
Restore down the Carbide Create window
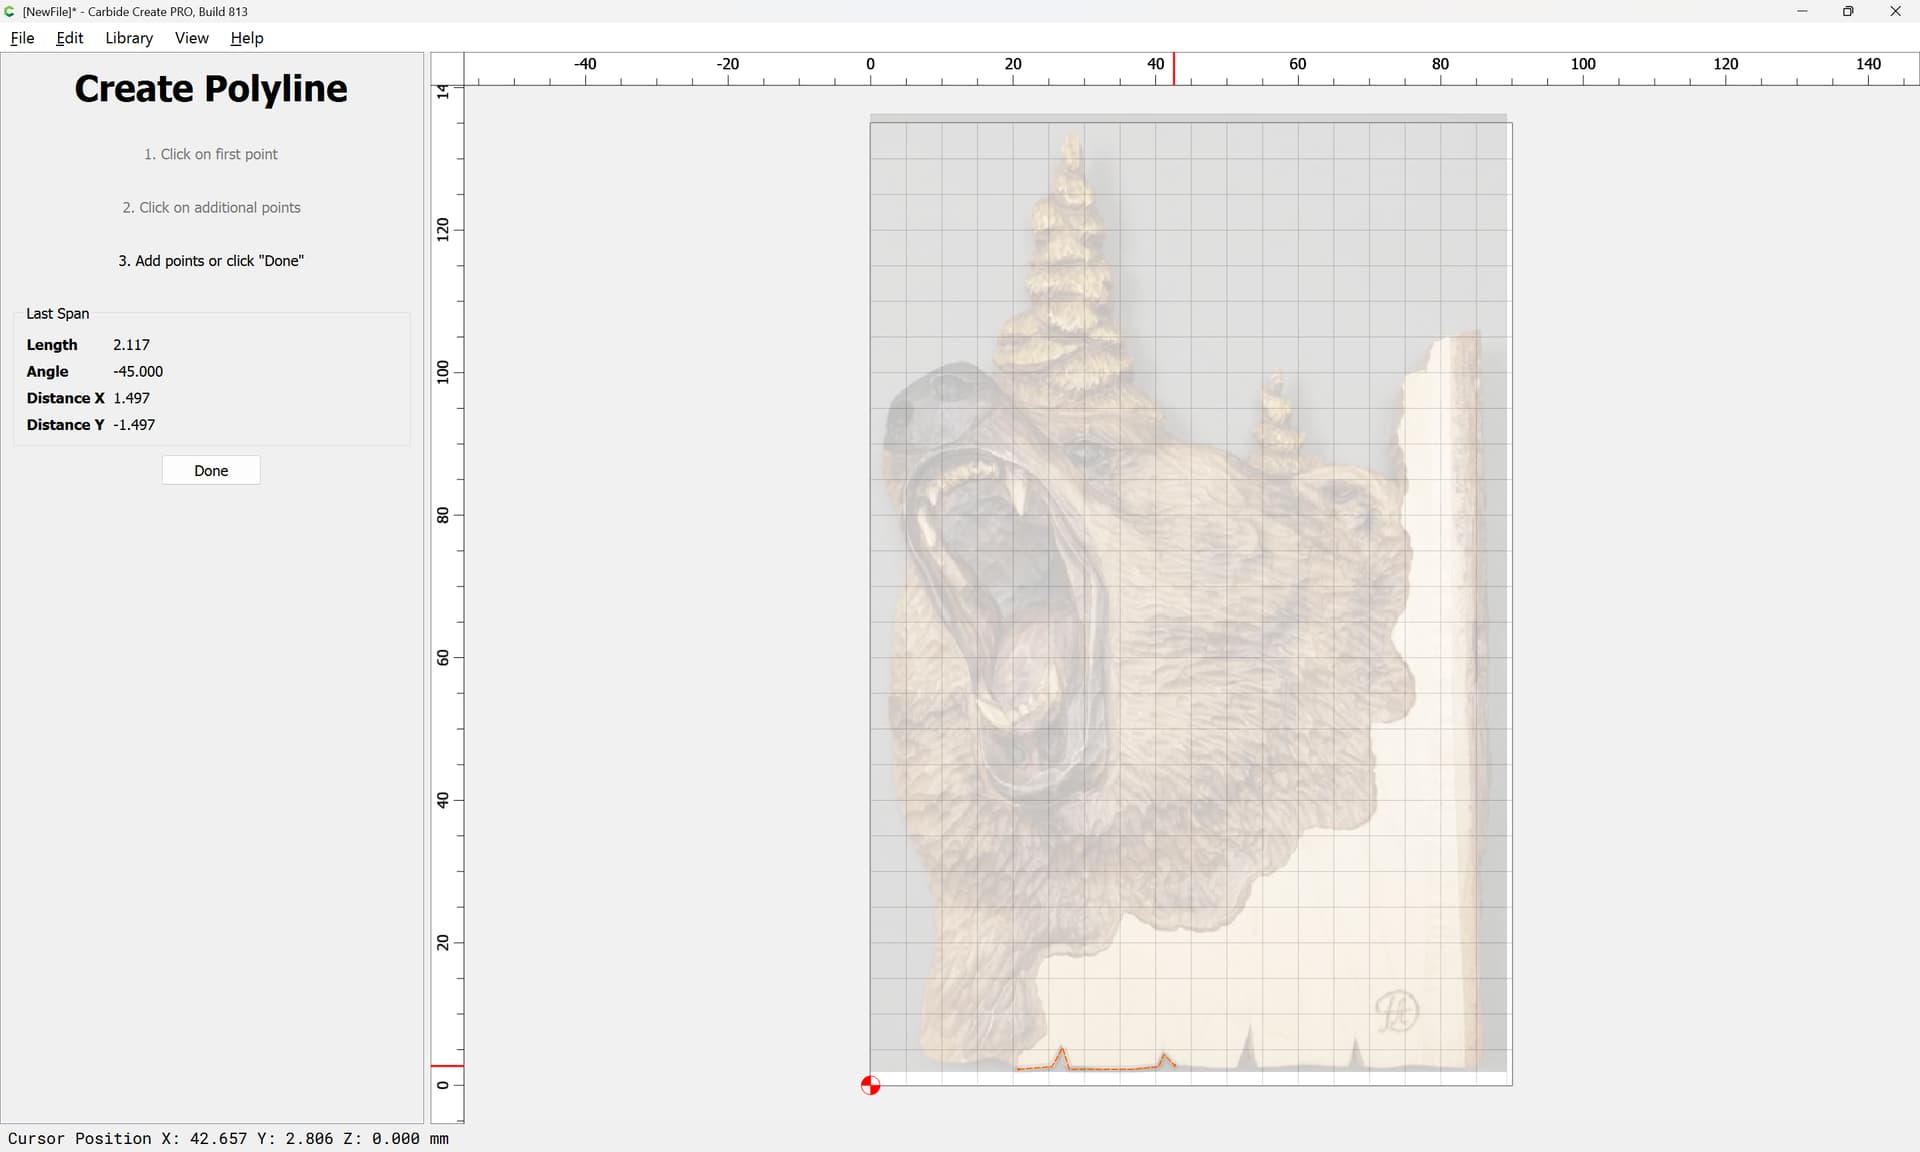1848,11
